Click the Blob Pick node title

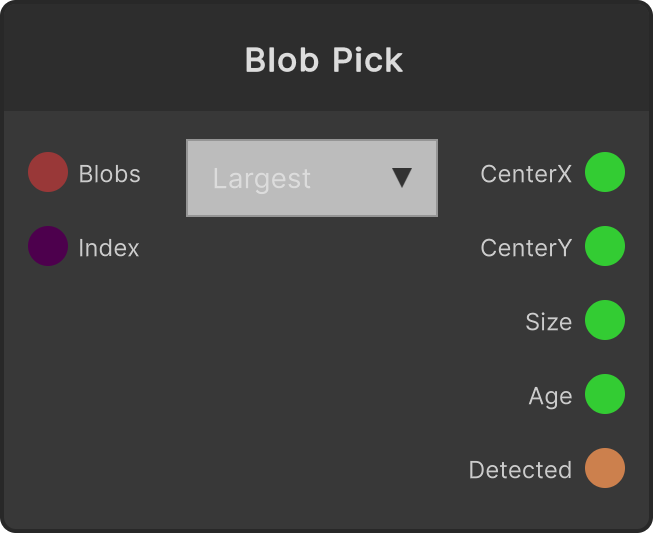tap(324, 60)
